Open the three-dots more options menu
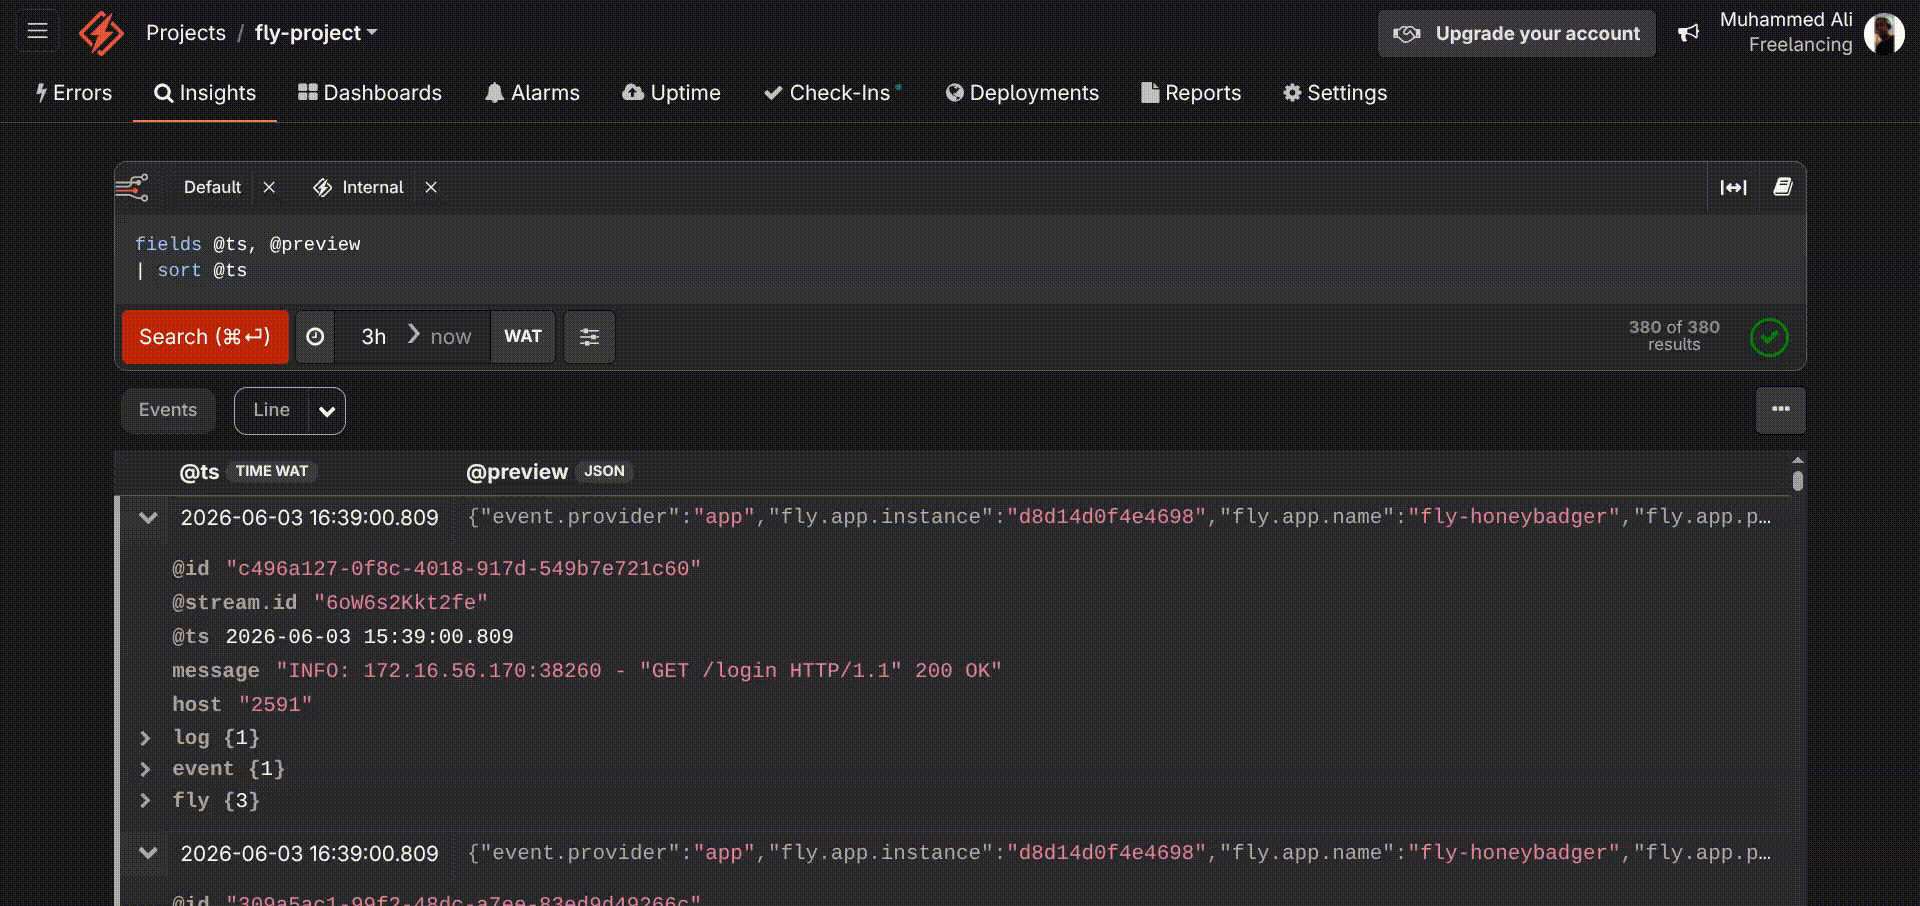Screen dimensions: 1920x906 1781,410
